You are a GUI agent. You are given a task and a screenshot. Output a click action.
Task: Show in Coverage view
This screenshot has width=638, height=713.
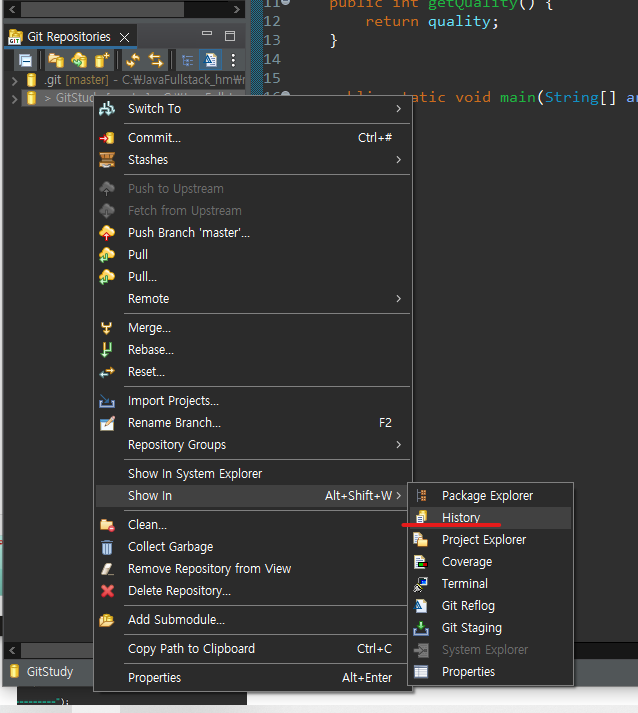click(x=491, y=562)
